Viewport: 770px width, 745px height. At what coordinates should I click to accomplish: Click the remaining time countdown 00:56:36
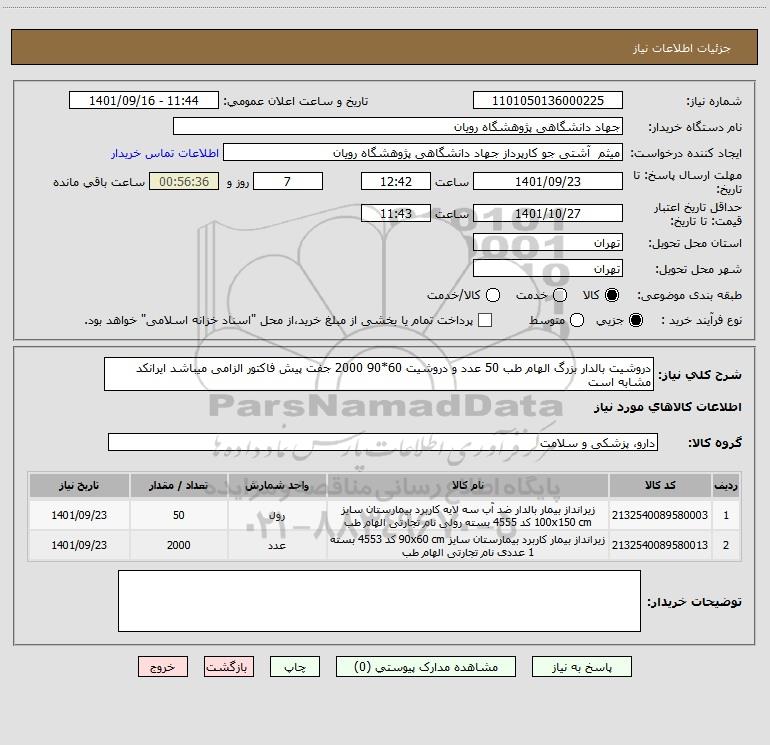[184, 181]
